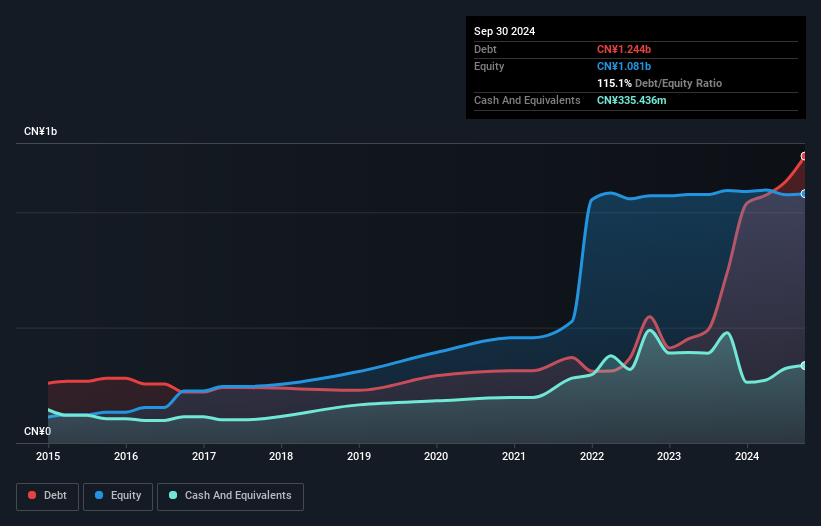821x526 pixels.
Task: Click the CN¥1.244b debt value
Action: pos(624,49)
